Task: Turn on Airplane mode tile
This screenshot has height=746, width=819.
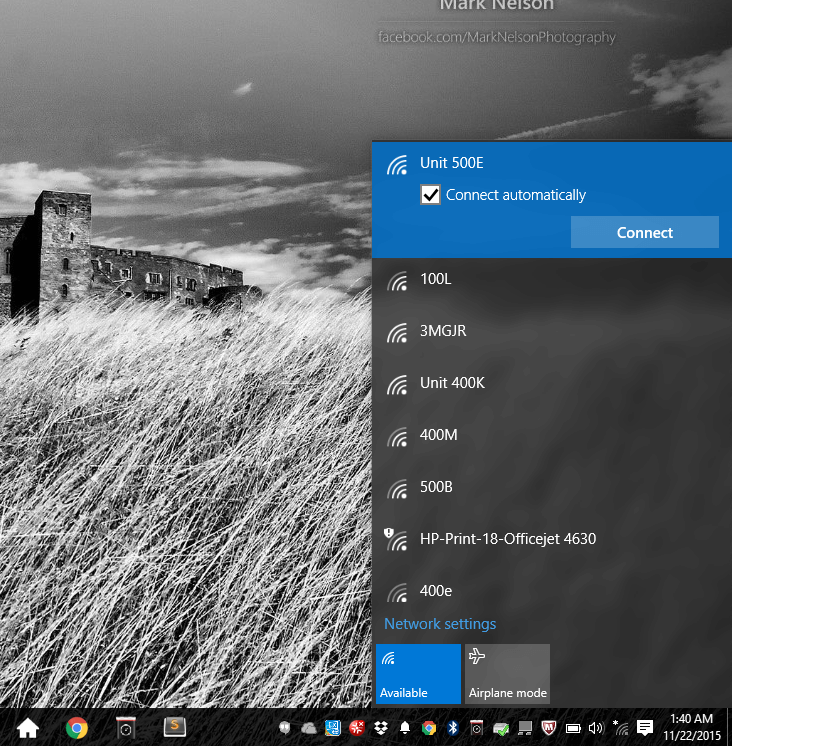Action: tap(507, 674)
